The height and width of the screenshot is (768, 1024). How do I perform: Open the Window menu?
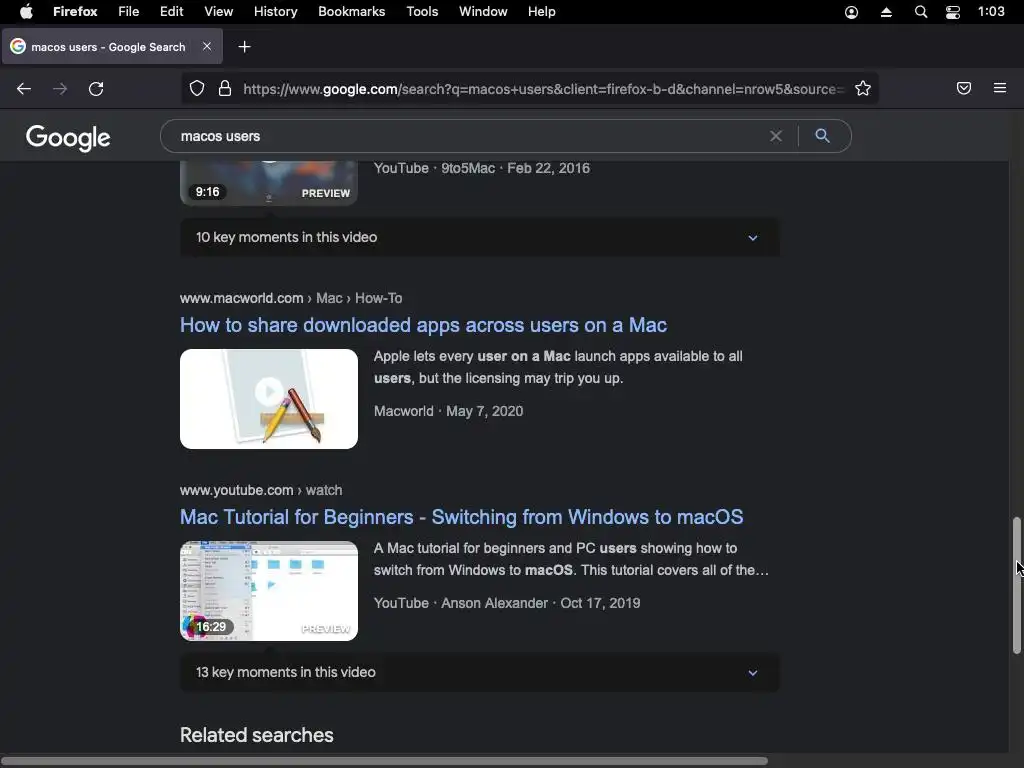coord(483,12)
